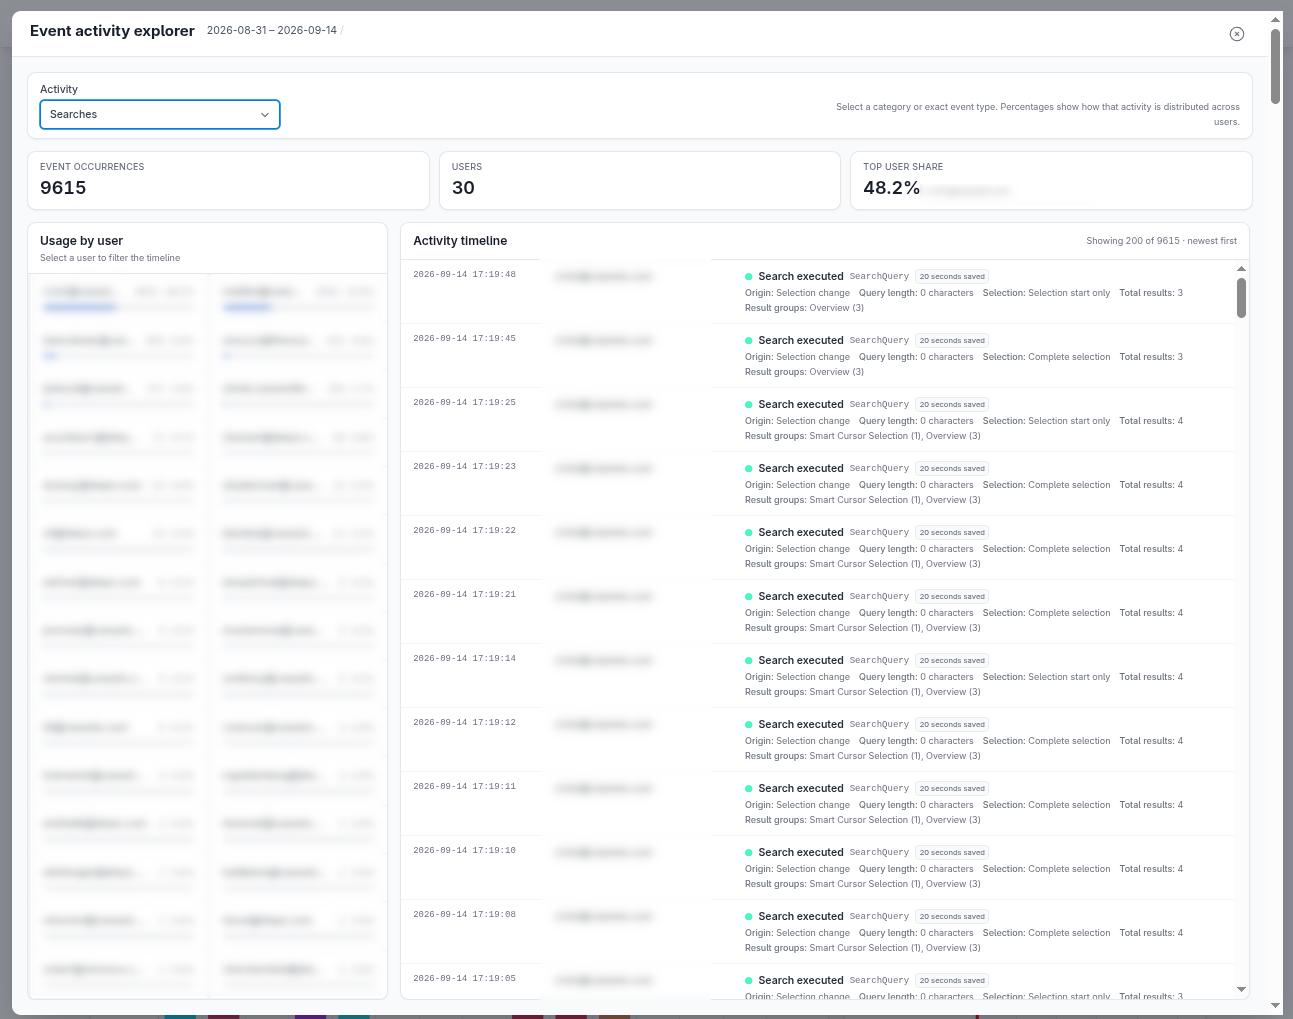Close the Event activity explorer dialog
The width and height of the screenshot is (1293, 1019).
point(1237,34)
